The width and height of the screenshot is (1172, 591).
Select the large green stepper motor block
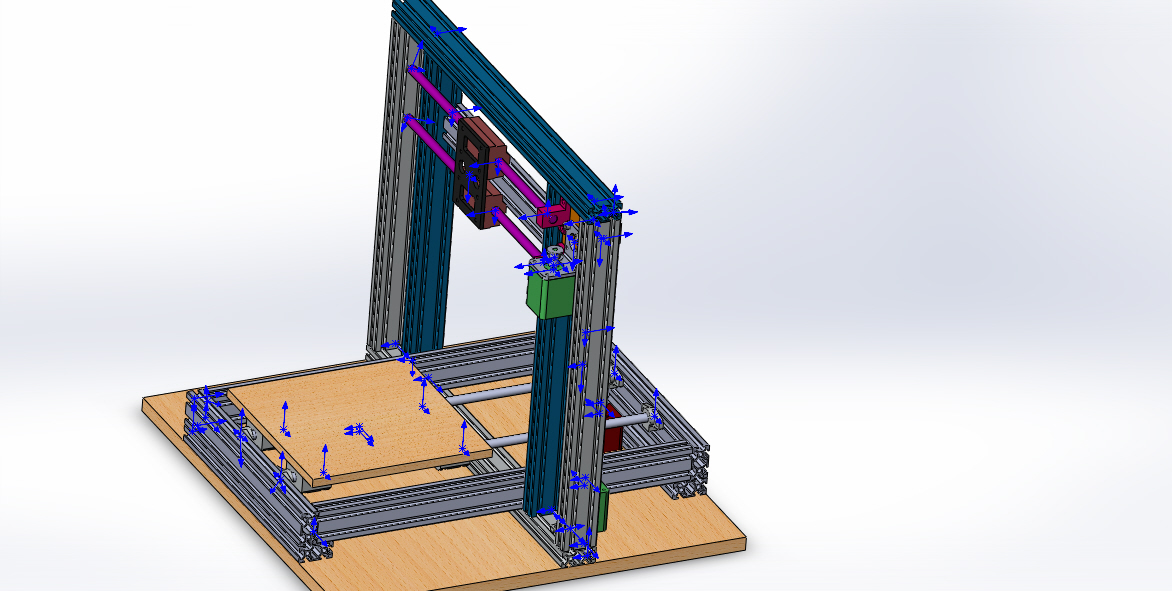click(549, 295)
